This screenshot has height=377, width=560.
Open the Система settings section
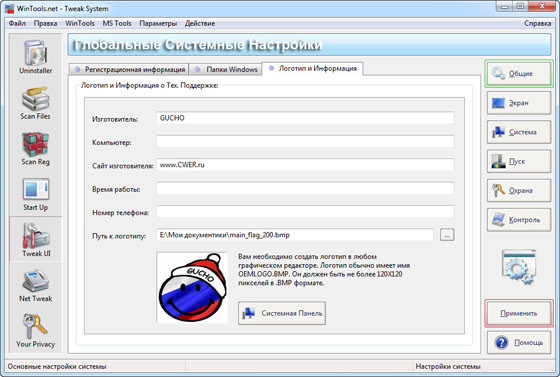click(x=519, y=132)
